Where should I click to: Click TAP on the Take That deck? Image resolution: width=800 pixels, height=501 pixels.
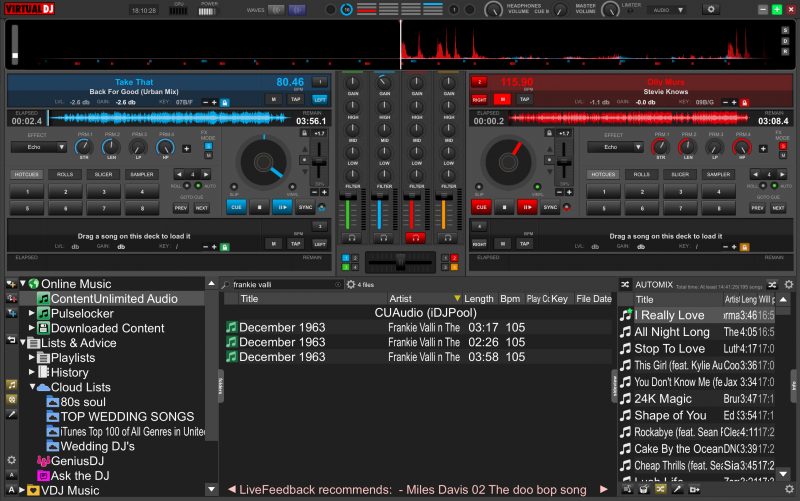tap(295, 99)
